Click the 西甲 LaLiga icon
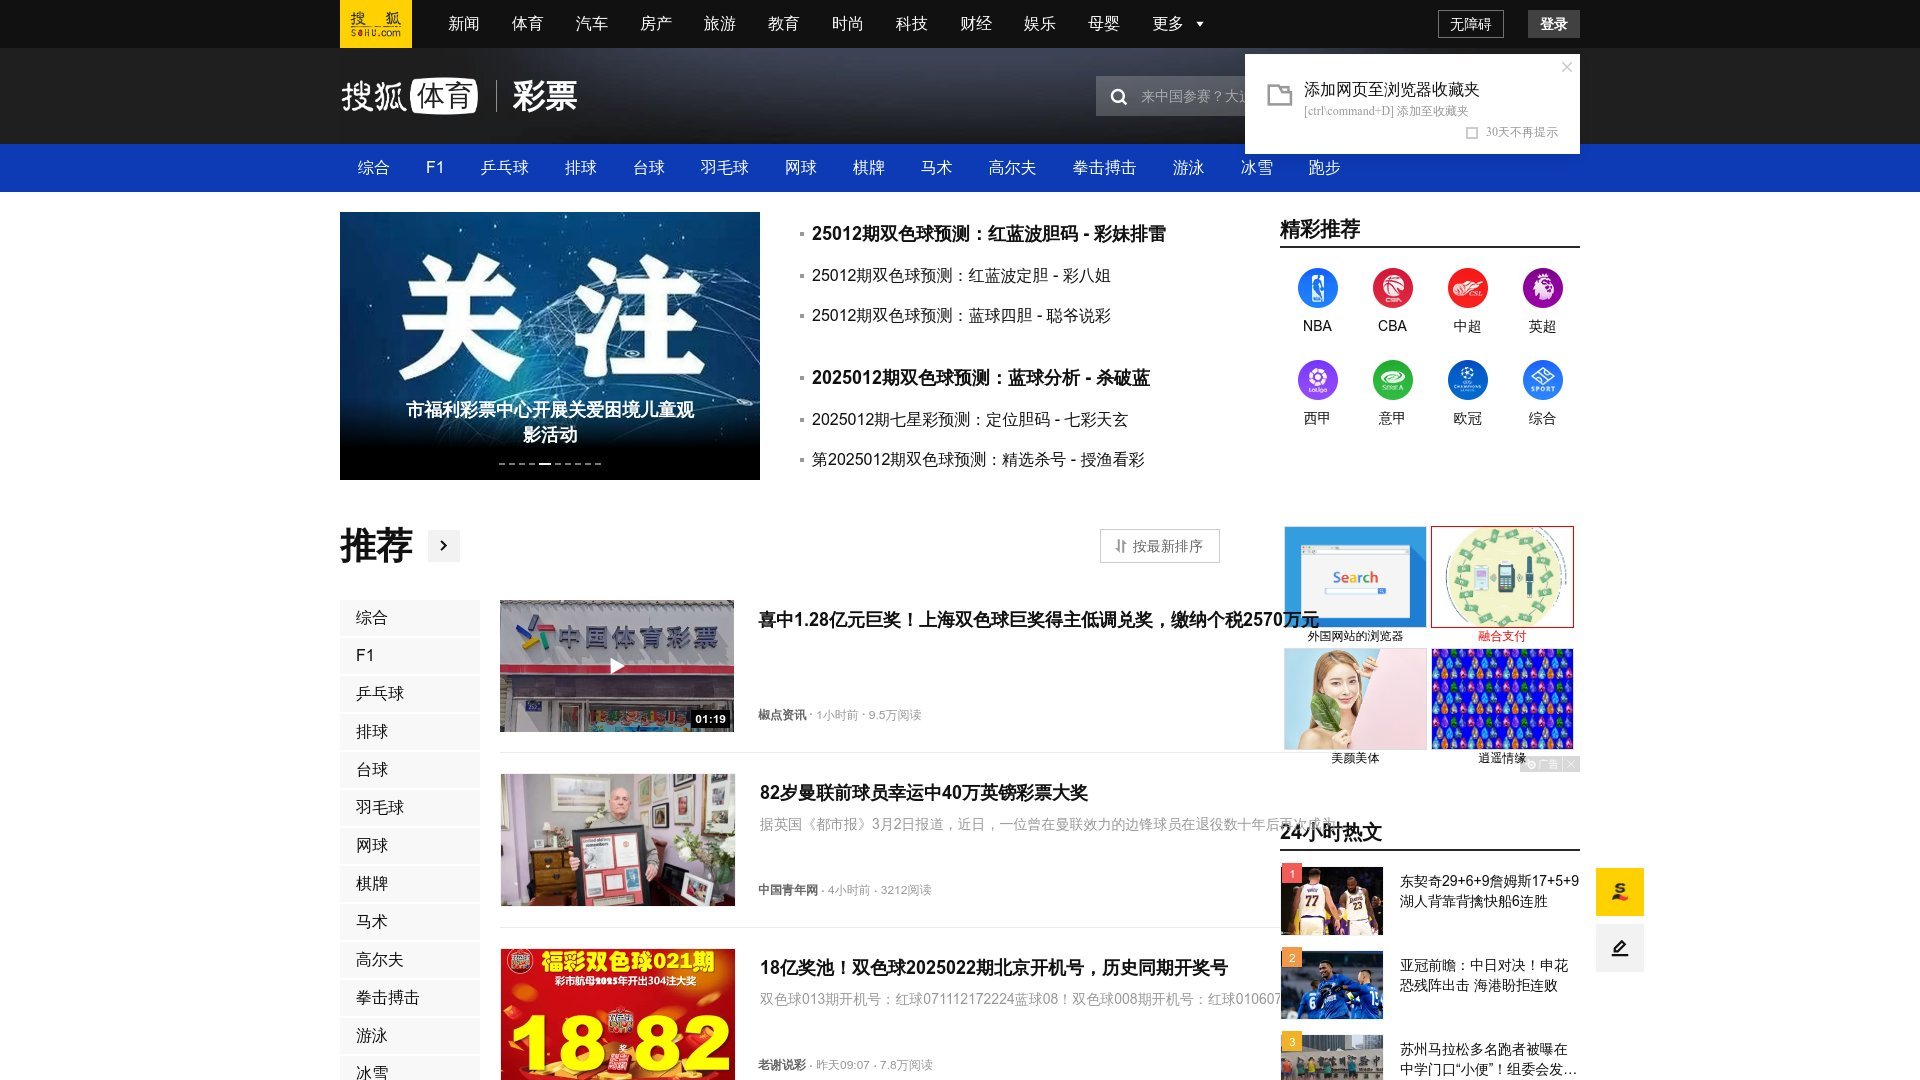The width and height of the screenshot is (1920, 1080). point(1317,380)
